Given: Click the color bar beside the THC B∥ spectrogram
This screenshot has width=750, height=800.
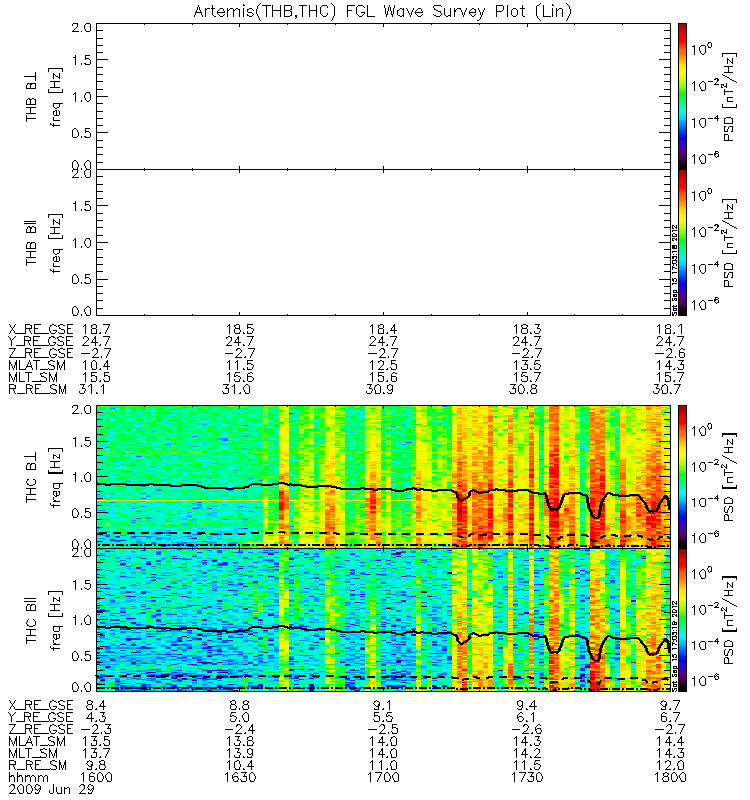Looking at the screenshot, I should tap(682, 620).
